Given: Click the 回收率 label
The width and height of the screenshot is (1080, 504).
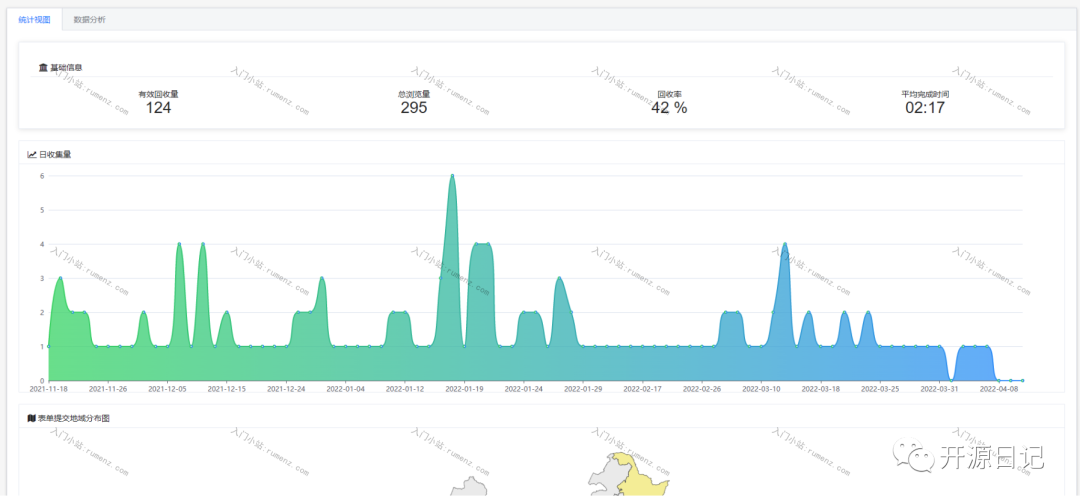Looking at the screenshot, I should click(x=669, y=94).
